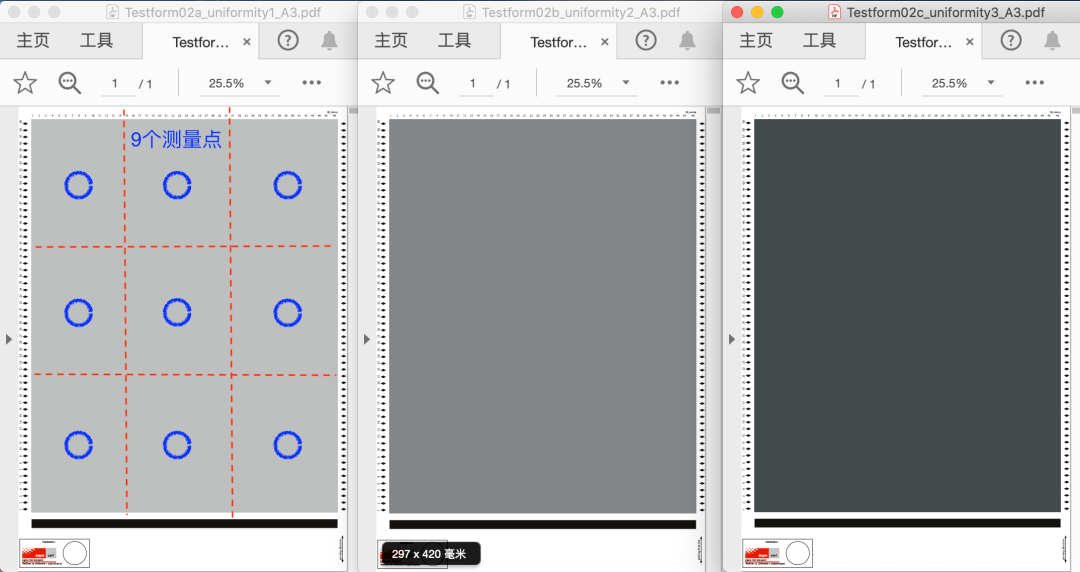Bookmark with star icon in Testform02a window
Image resolution: width=1080 pixels, height=572 pixels.
[25, 83]
